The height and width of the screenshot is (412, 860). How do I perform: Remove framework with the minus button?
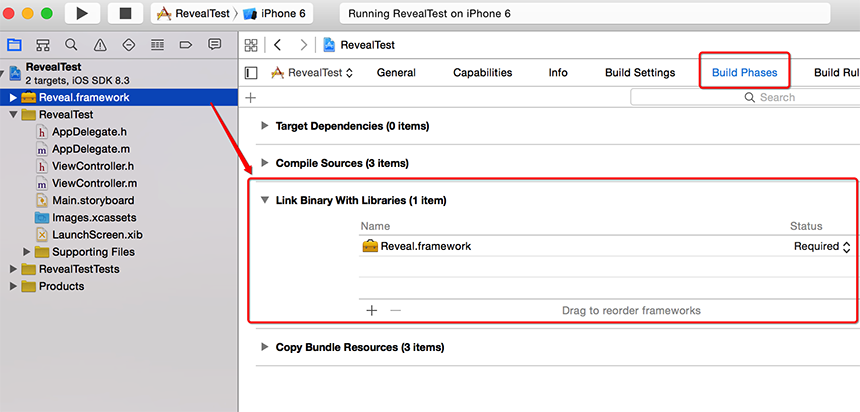click(x=395, y=311)
